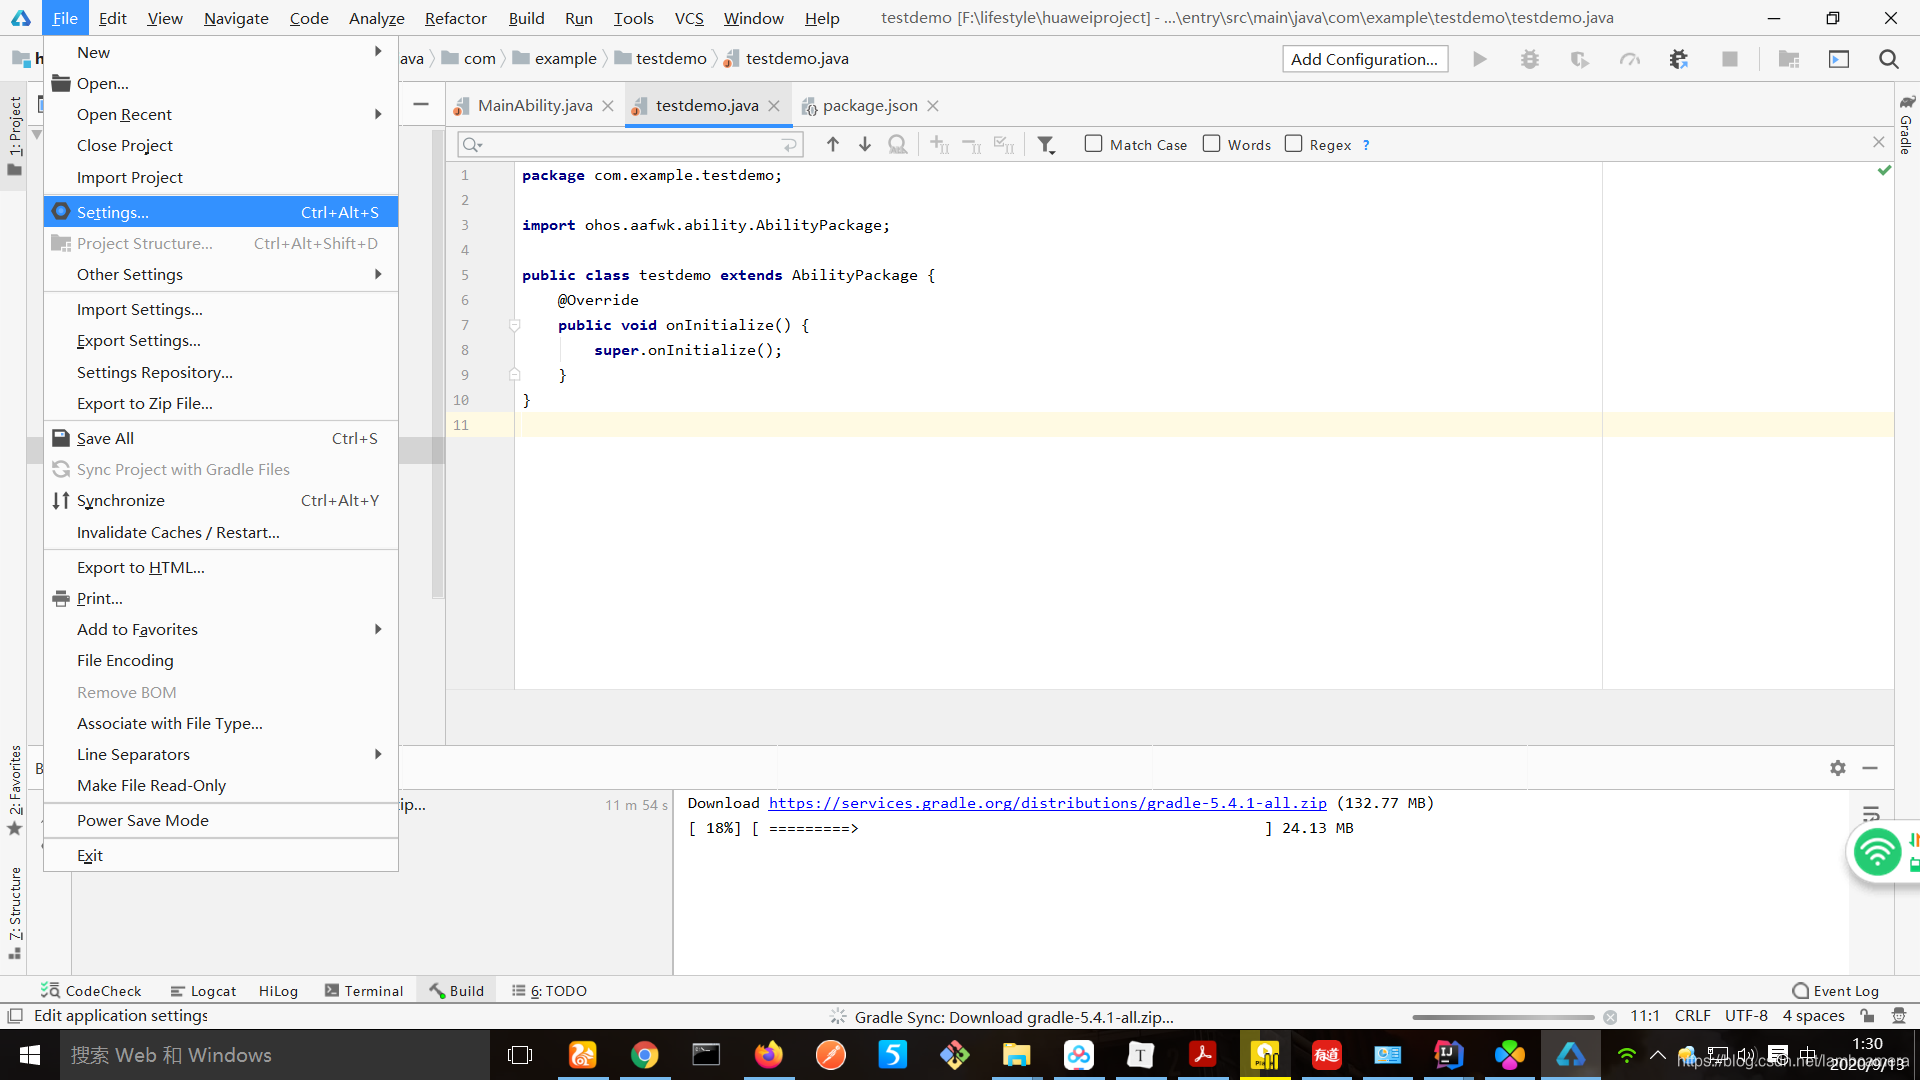Screen dimensions: 1920x1080
Task: Click the testdemo breadcrumb folder
Action: 661,59
